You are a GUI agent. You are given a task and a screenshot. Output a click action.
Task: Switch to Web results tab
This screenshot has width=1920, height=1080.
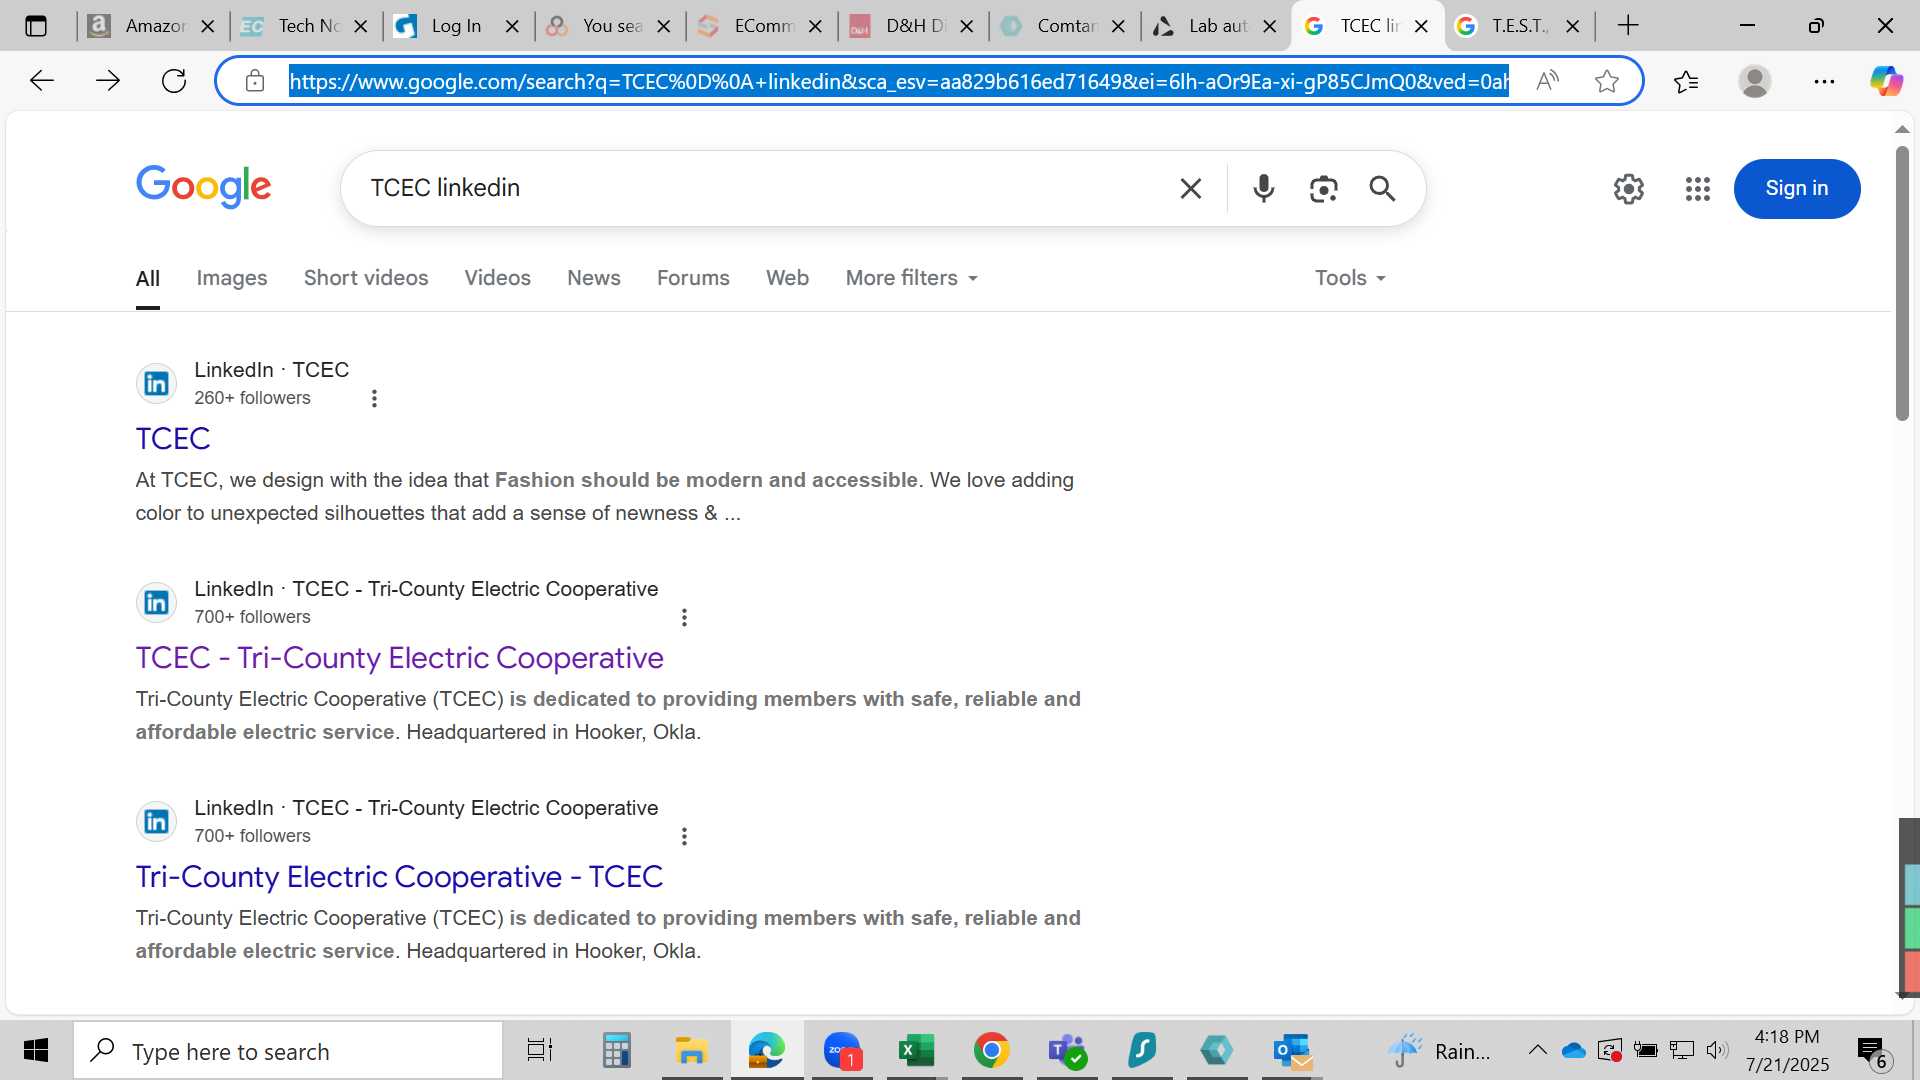(x=787, y=278)
